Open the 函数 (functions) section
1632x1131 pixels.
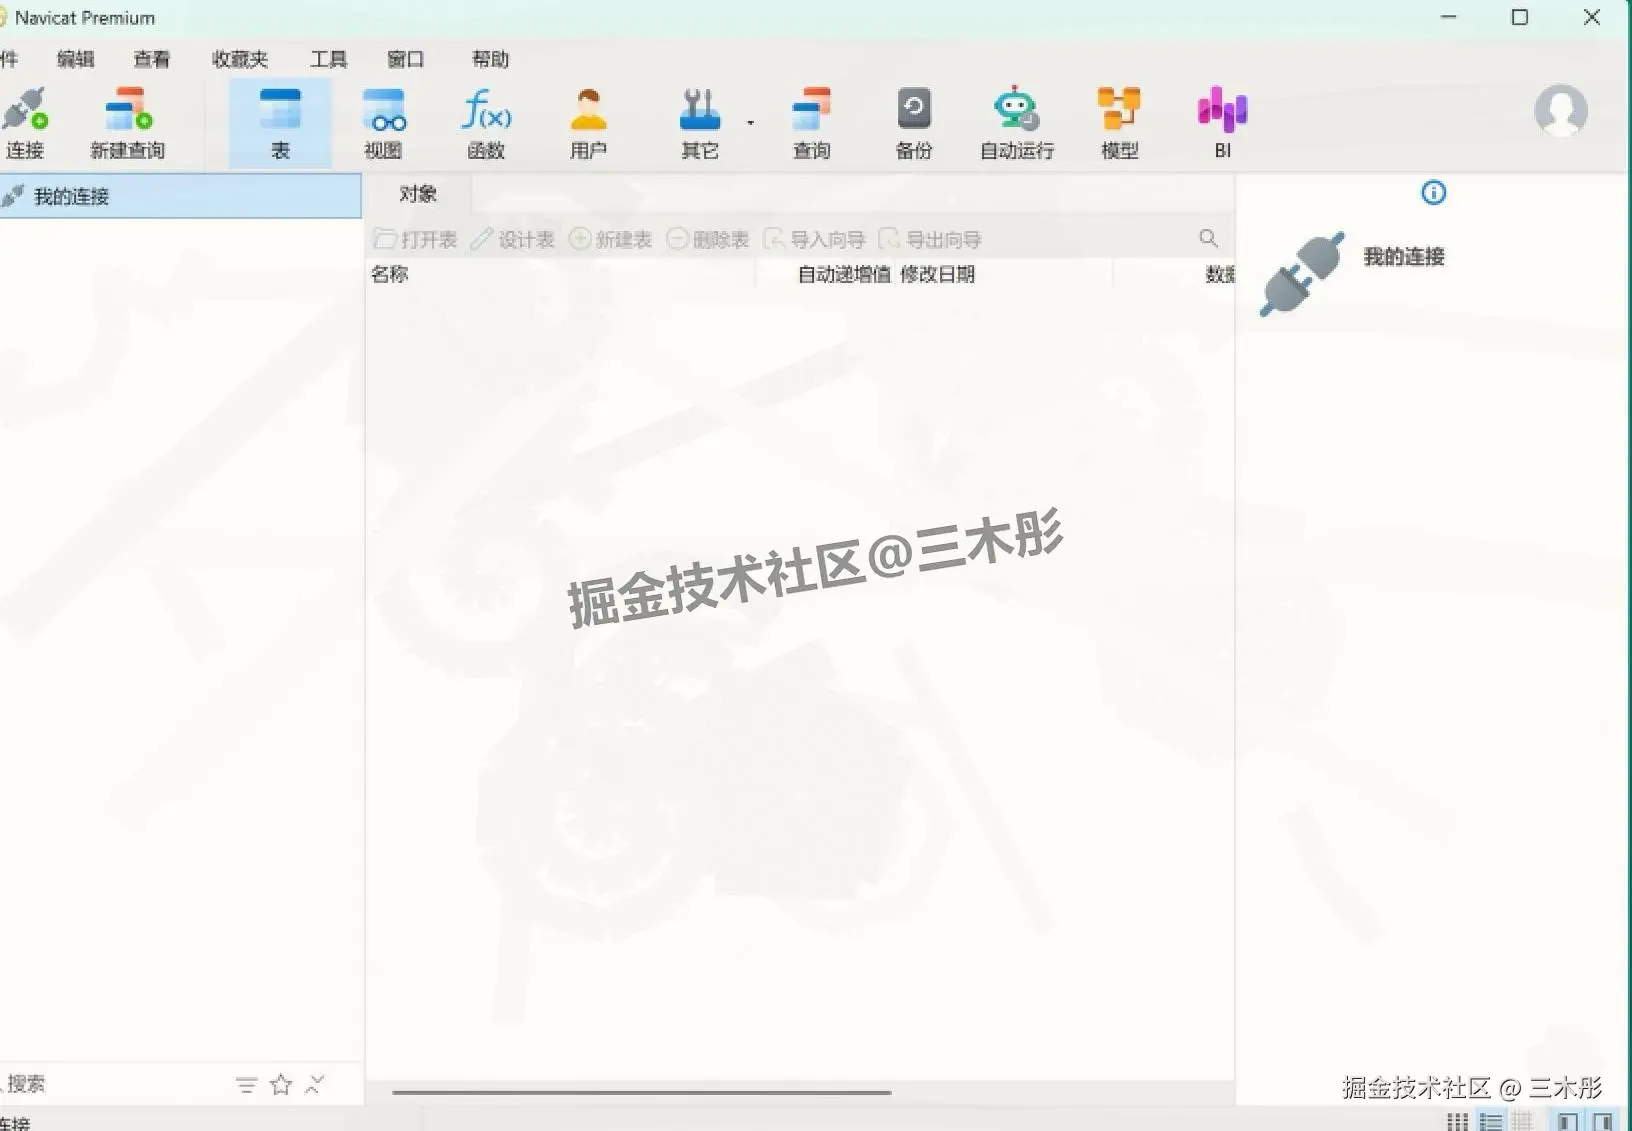[486, 122]
